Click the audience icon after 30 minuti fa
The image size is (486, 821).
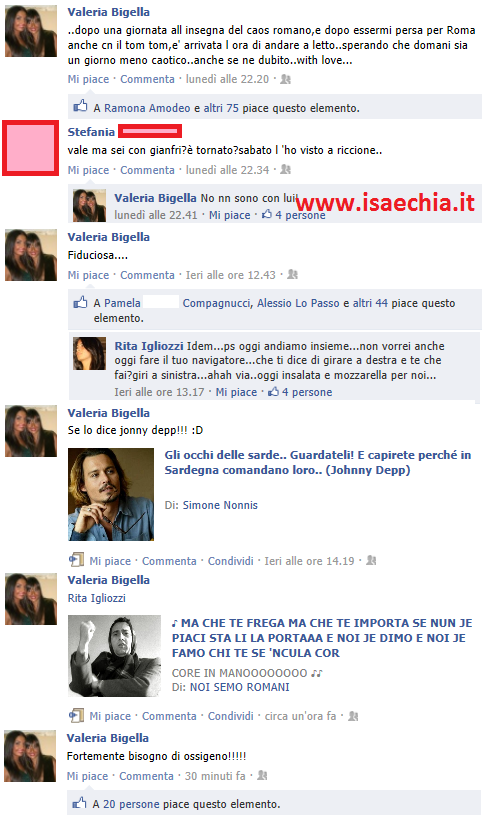pyautogui.click(x=262, y=775)
